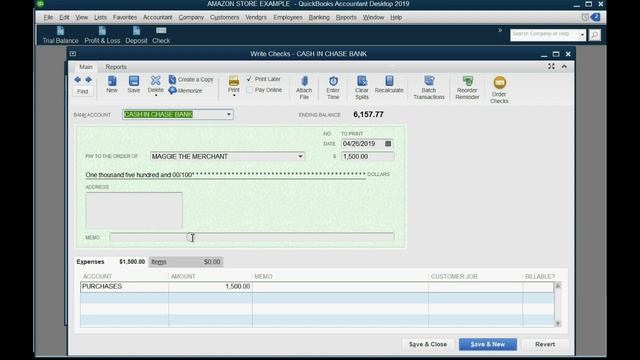Expand hidden icon bar items chevron
640x360 pixels.
tap(500, 30)
